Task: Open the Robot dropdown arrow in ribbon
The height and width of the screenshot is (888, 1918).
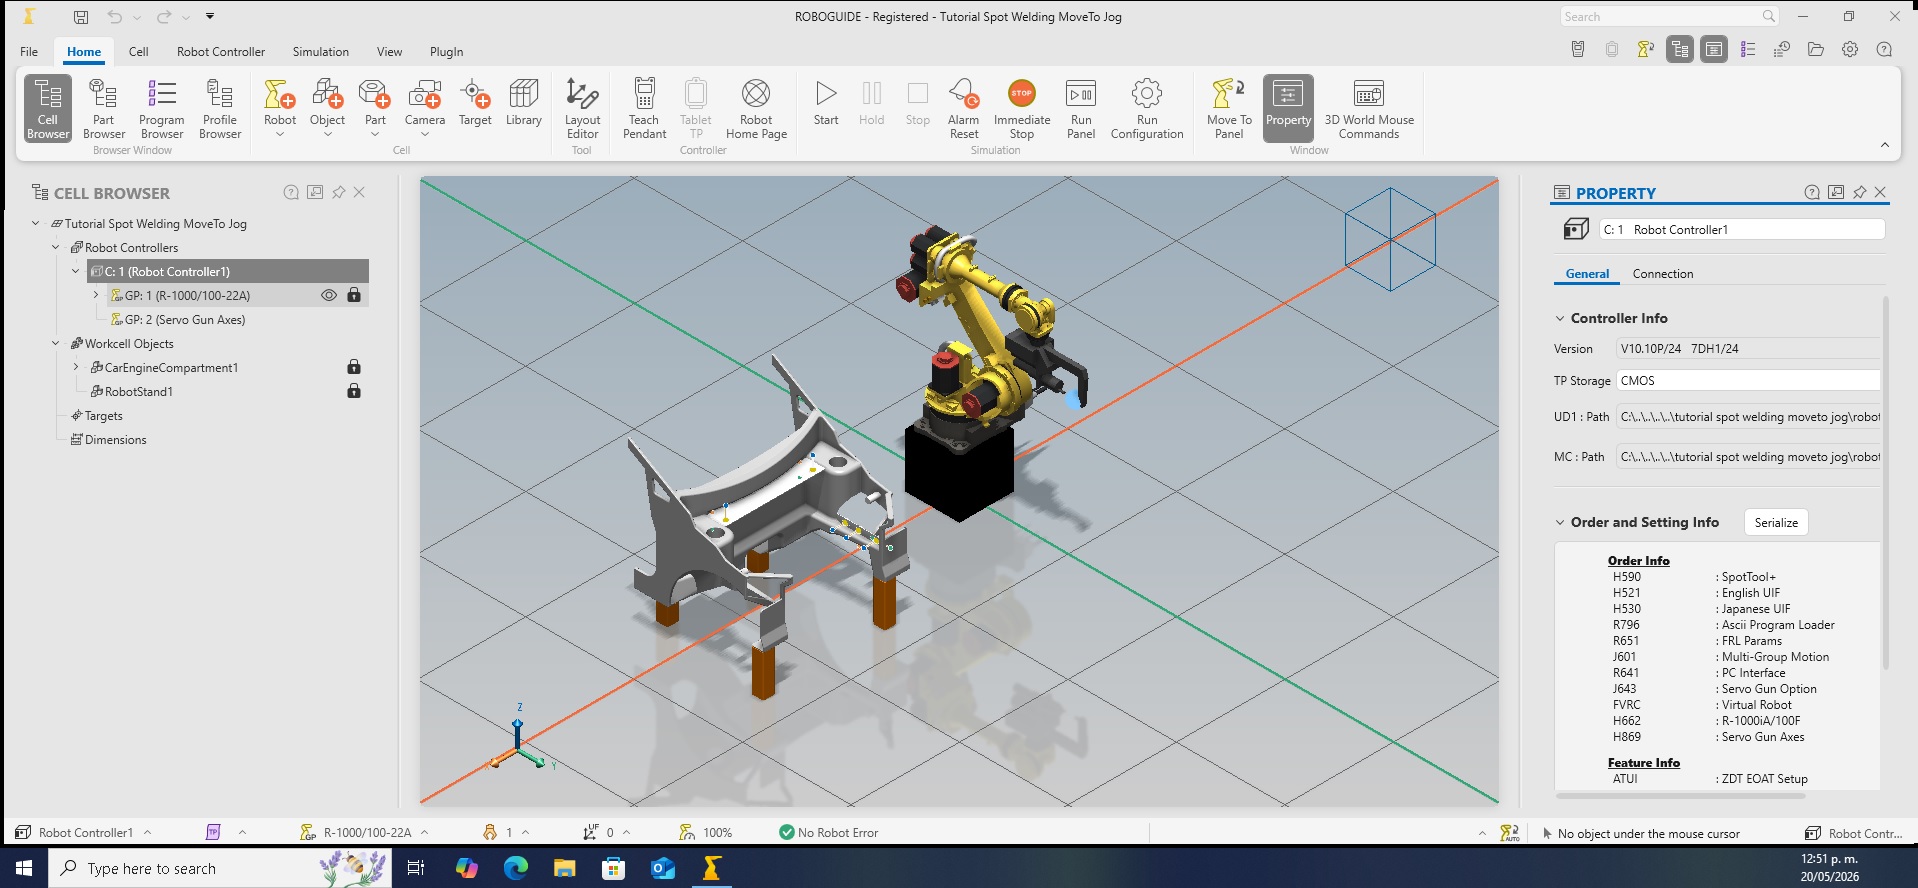Action: (x=280, y=134)
